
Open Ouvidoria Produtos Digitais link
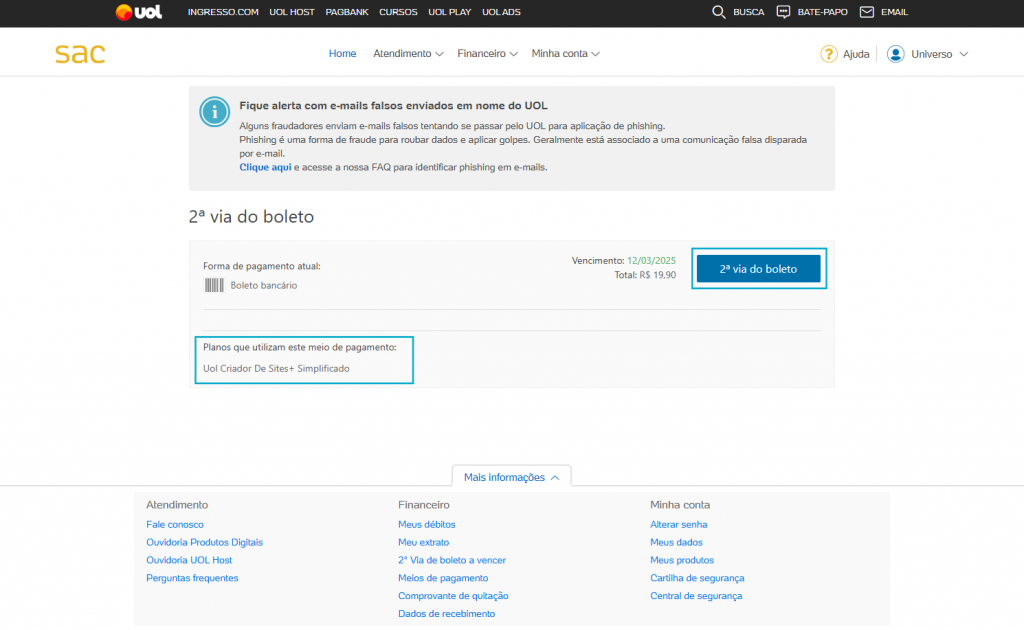[x=204, y=542]
